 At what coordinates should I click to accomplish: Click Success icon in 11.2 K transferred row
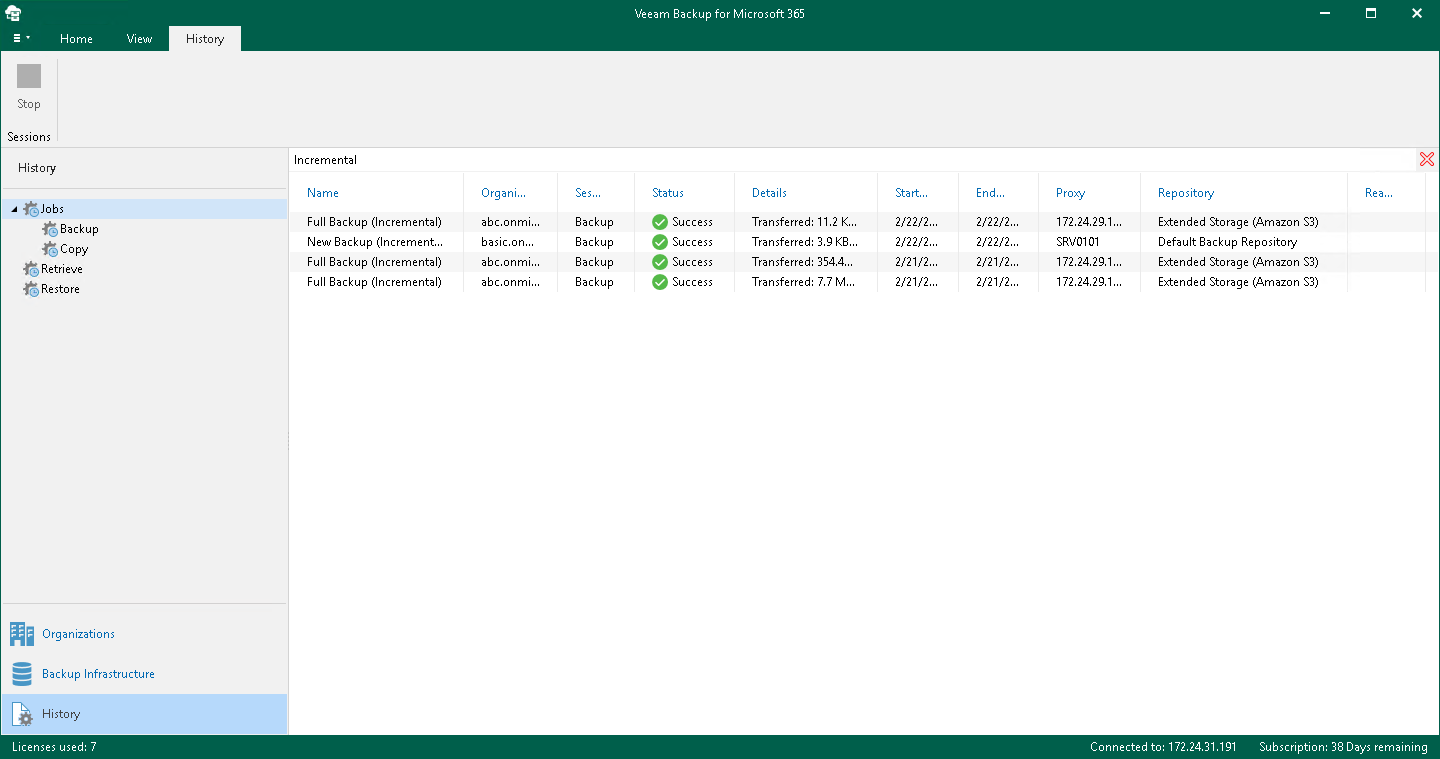pos(660,222)
